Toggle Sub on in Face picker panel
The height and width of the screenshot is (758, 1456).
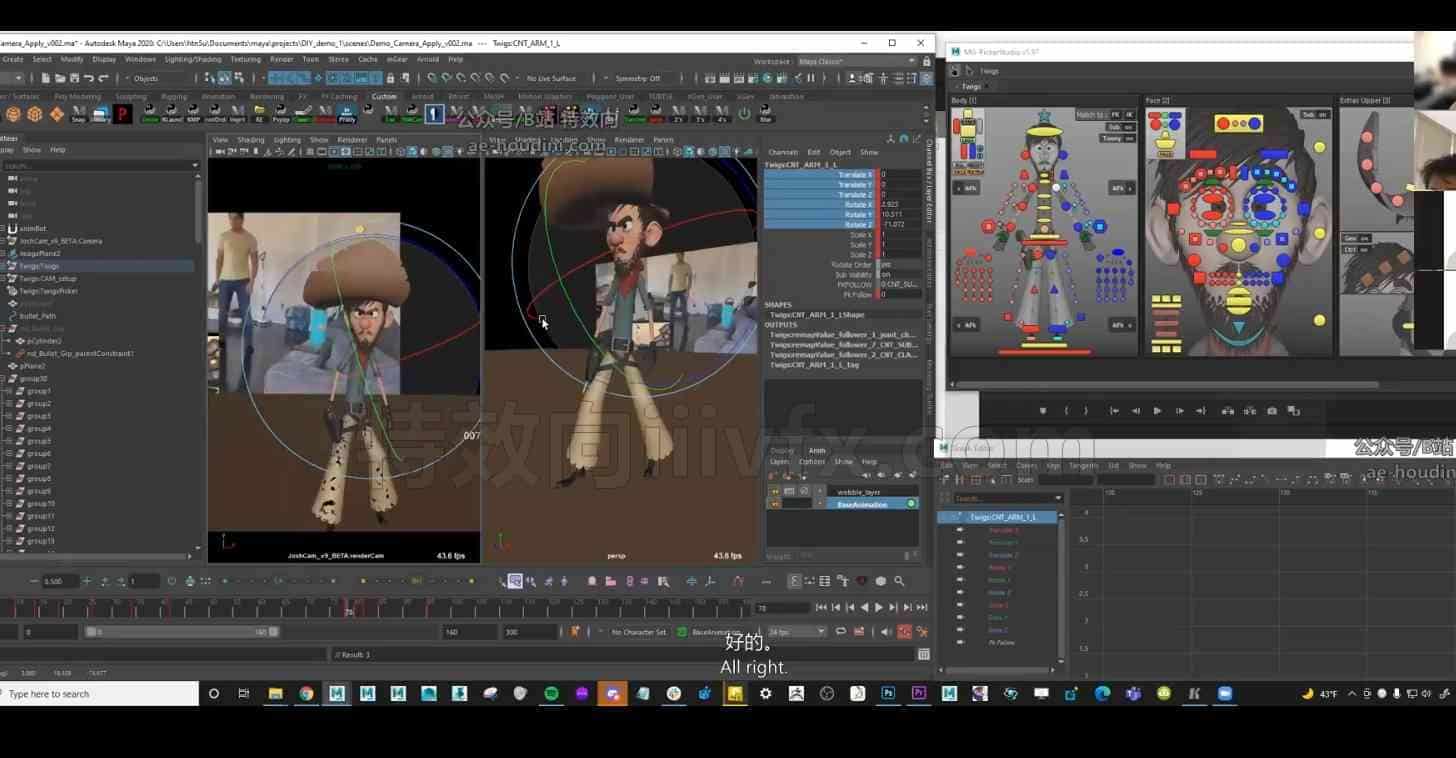click(1315, 115)
